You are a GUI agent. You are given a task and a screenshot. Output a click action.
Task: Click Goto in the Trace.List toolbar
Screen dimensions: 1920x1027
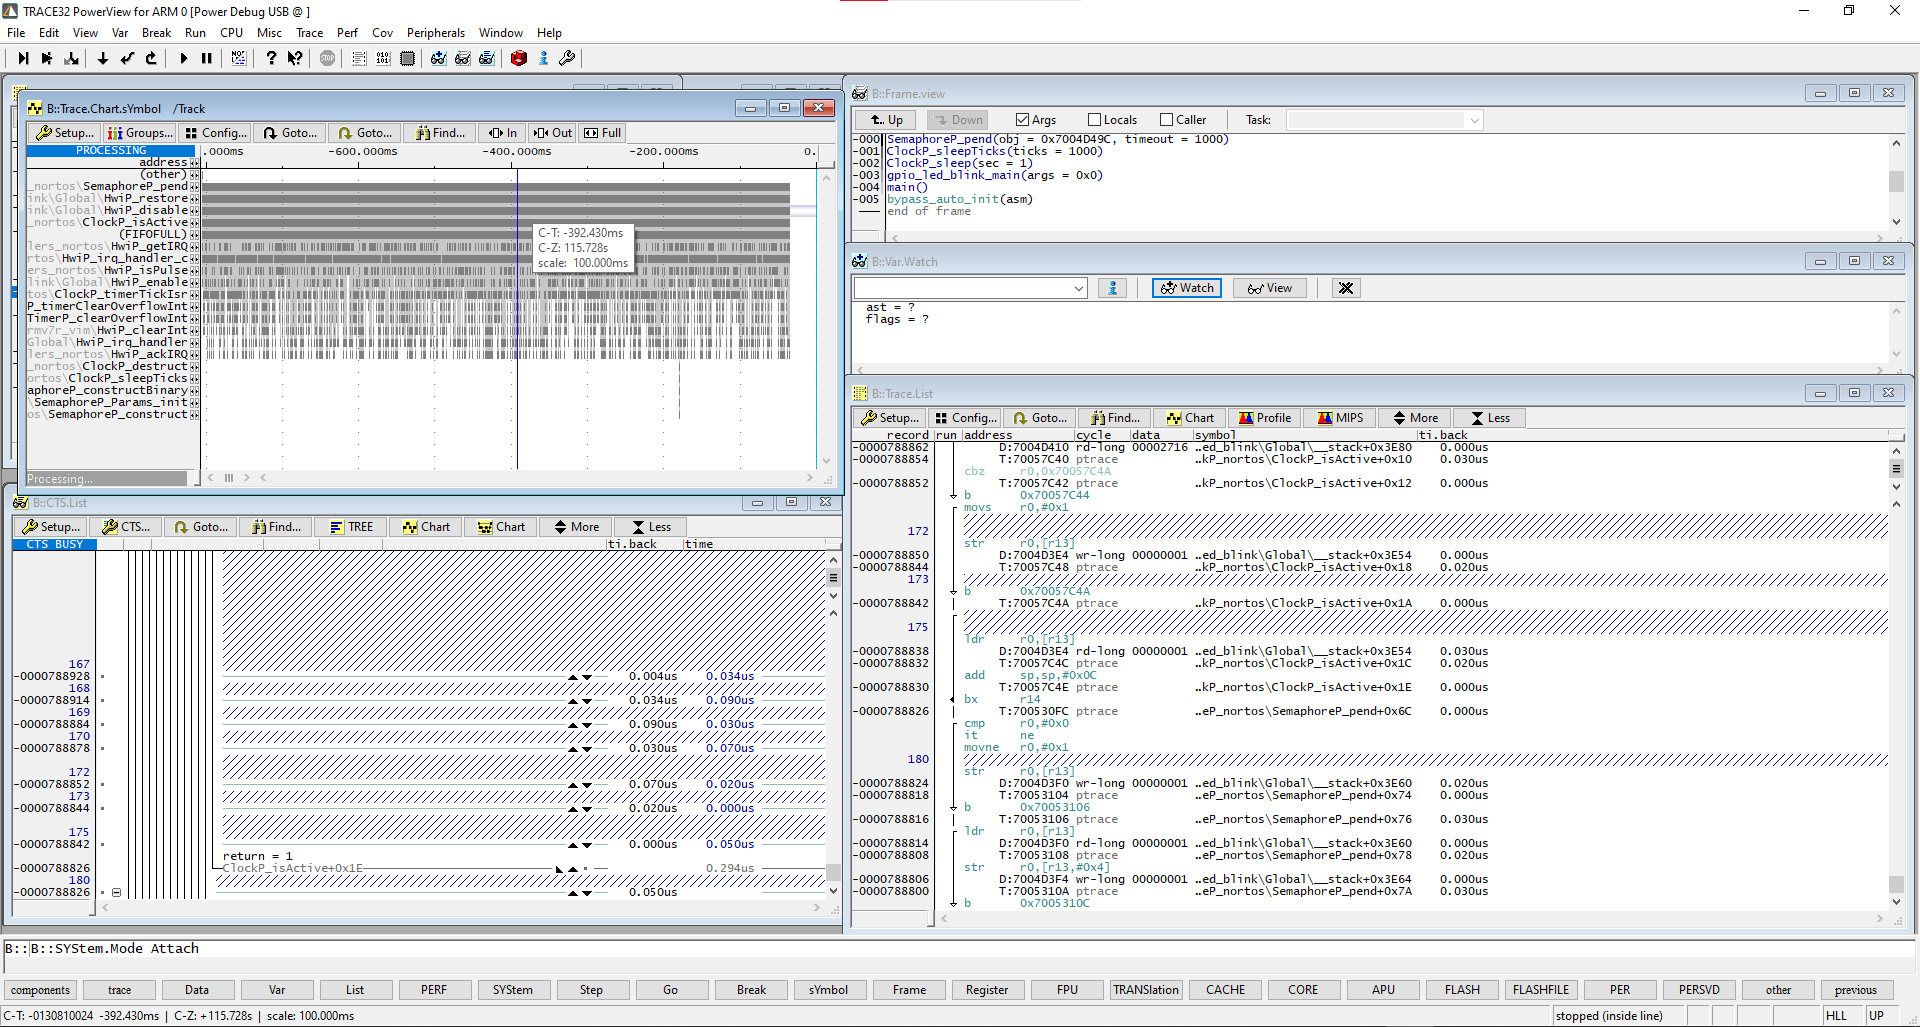(1040, 418)
